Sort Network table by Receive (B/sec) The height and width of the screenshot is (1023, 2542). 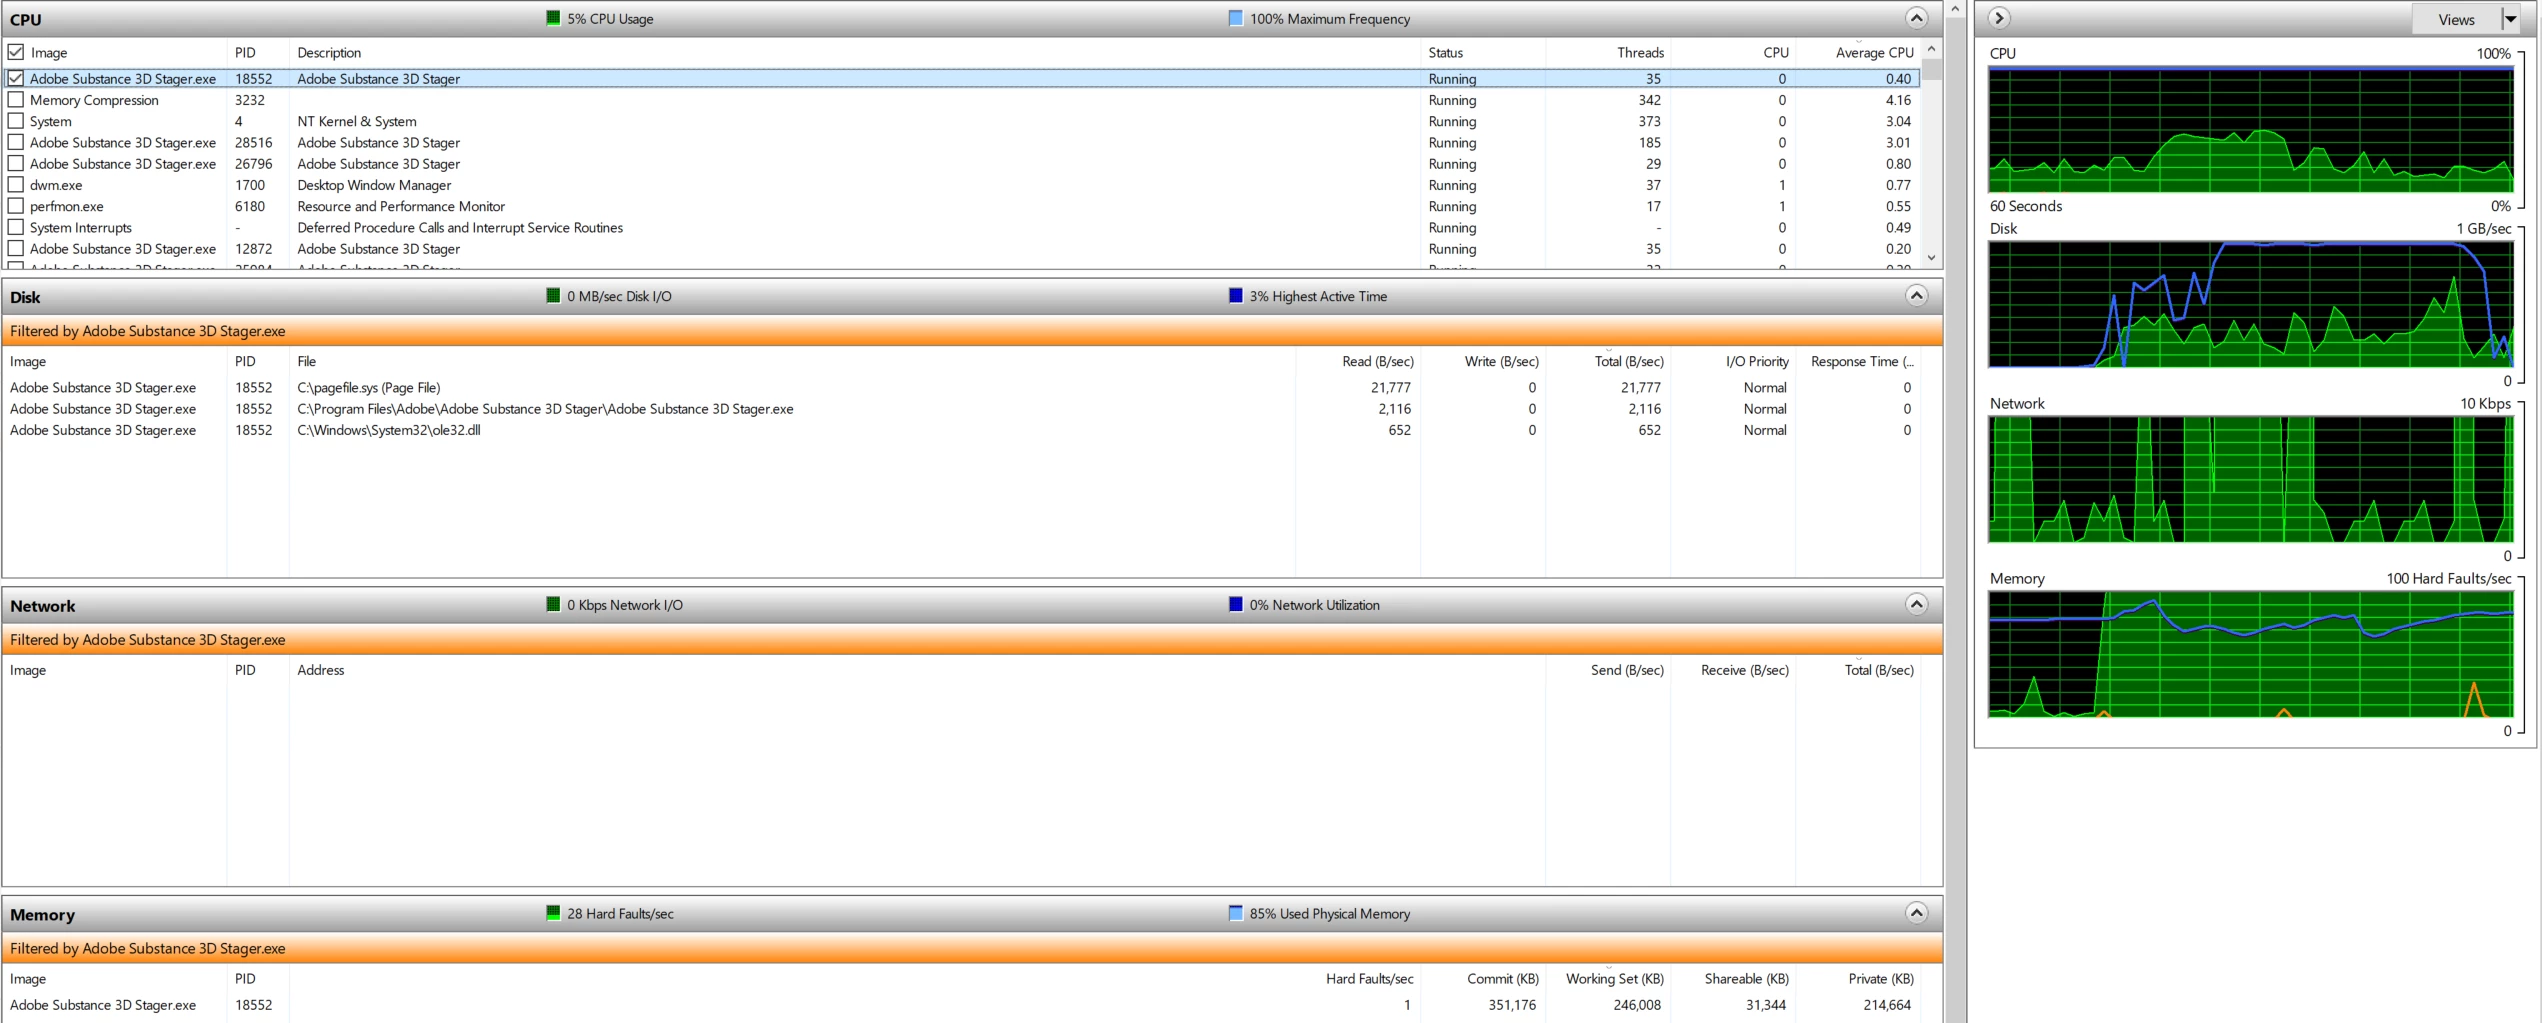click(1733, 670)
